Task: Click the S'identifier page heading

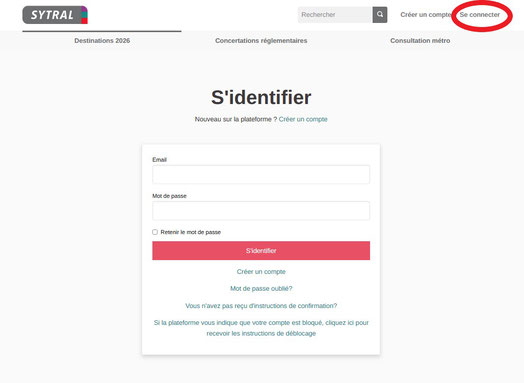Action: tap(261, 97)
